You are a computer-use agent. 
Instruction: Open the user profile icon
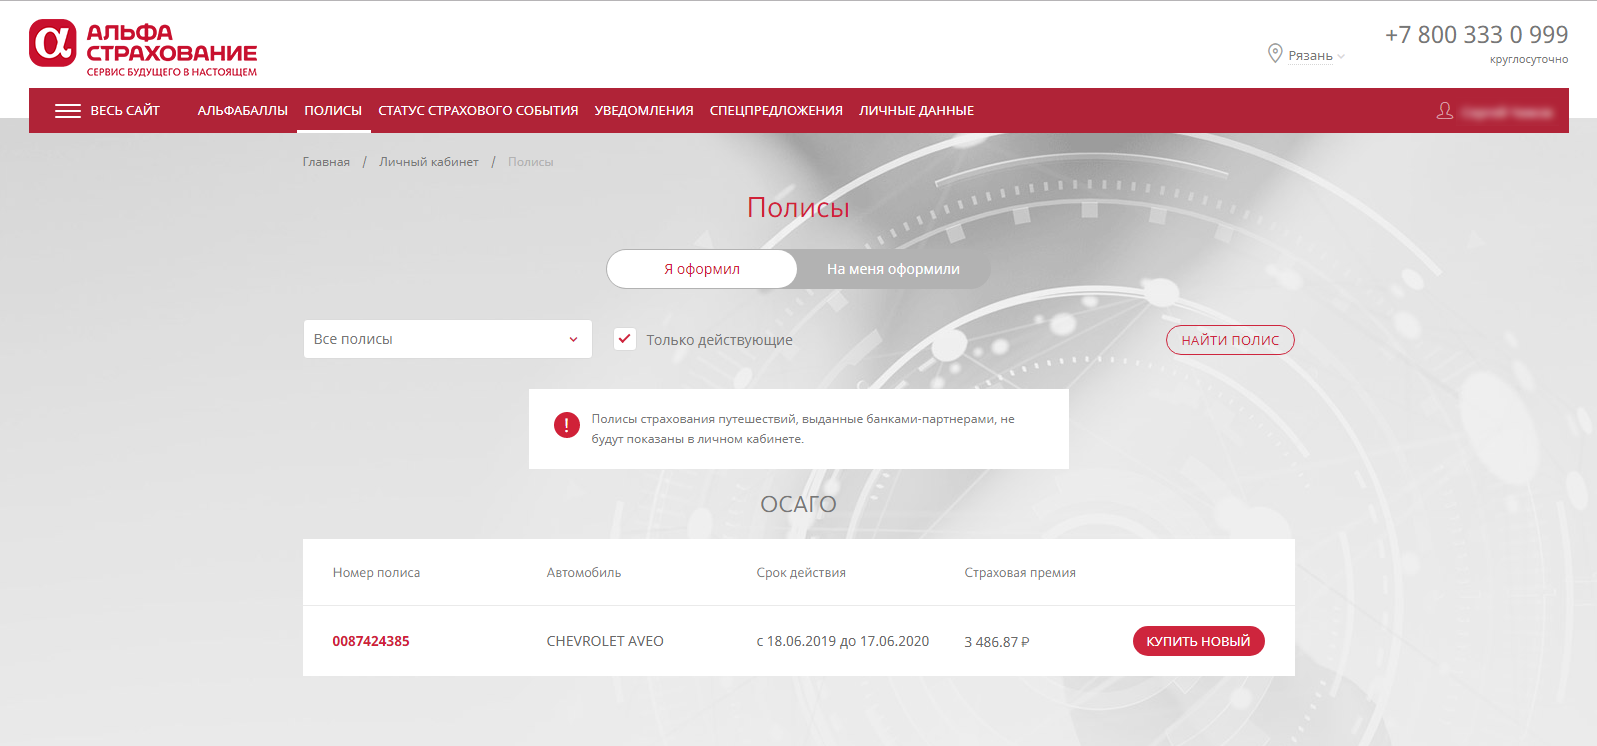tap(1445, 111)
